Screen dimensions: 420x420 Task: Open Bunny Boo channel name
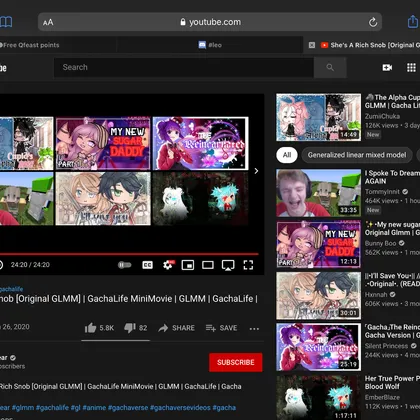pos(380,243)
